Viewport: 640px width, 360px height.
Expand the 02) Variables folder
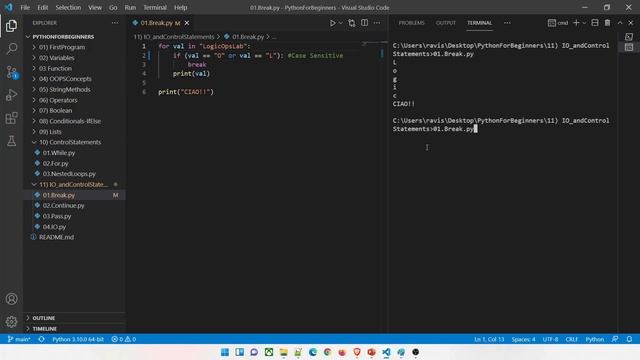(74, 58)
